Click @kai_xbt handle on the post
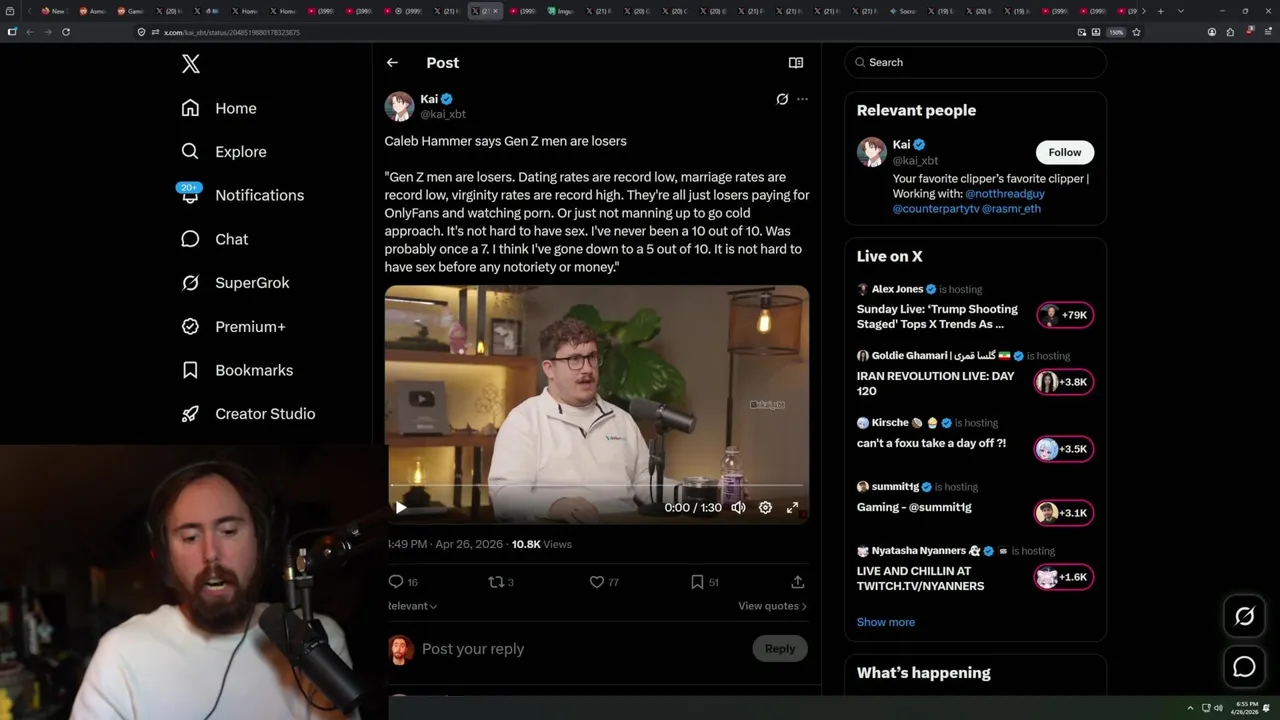 coord(443,114)
